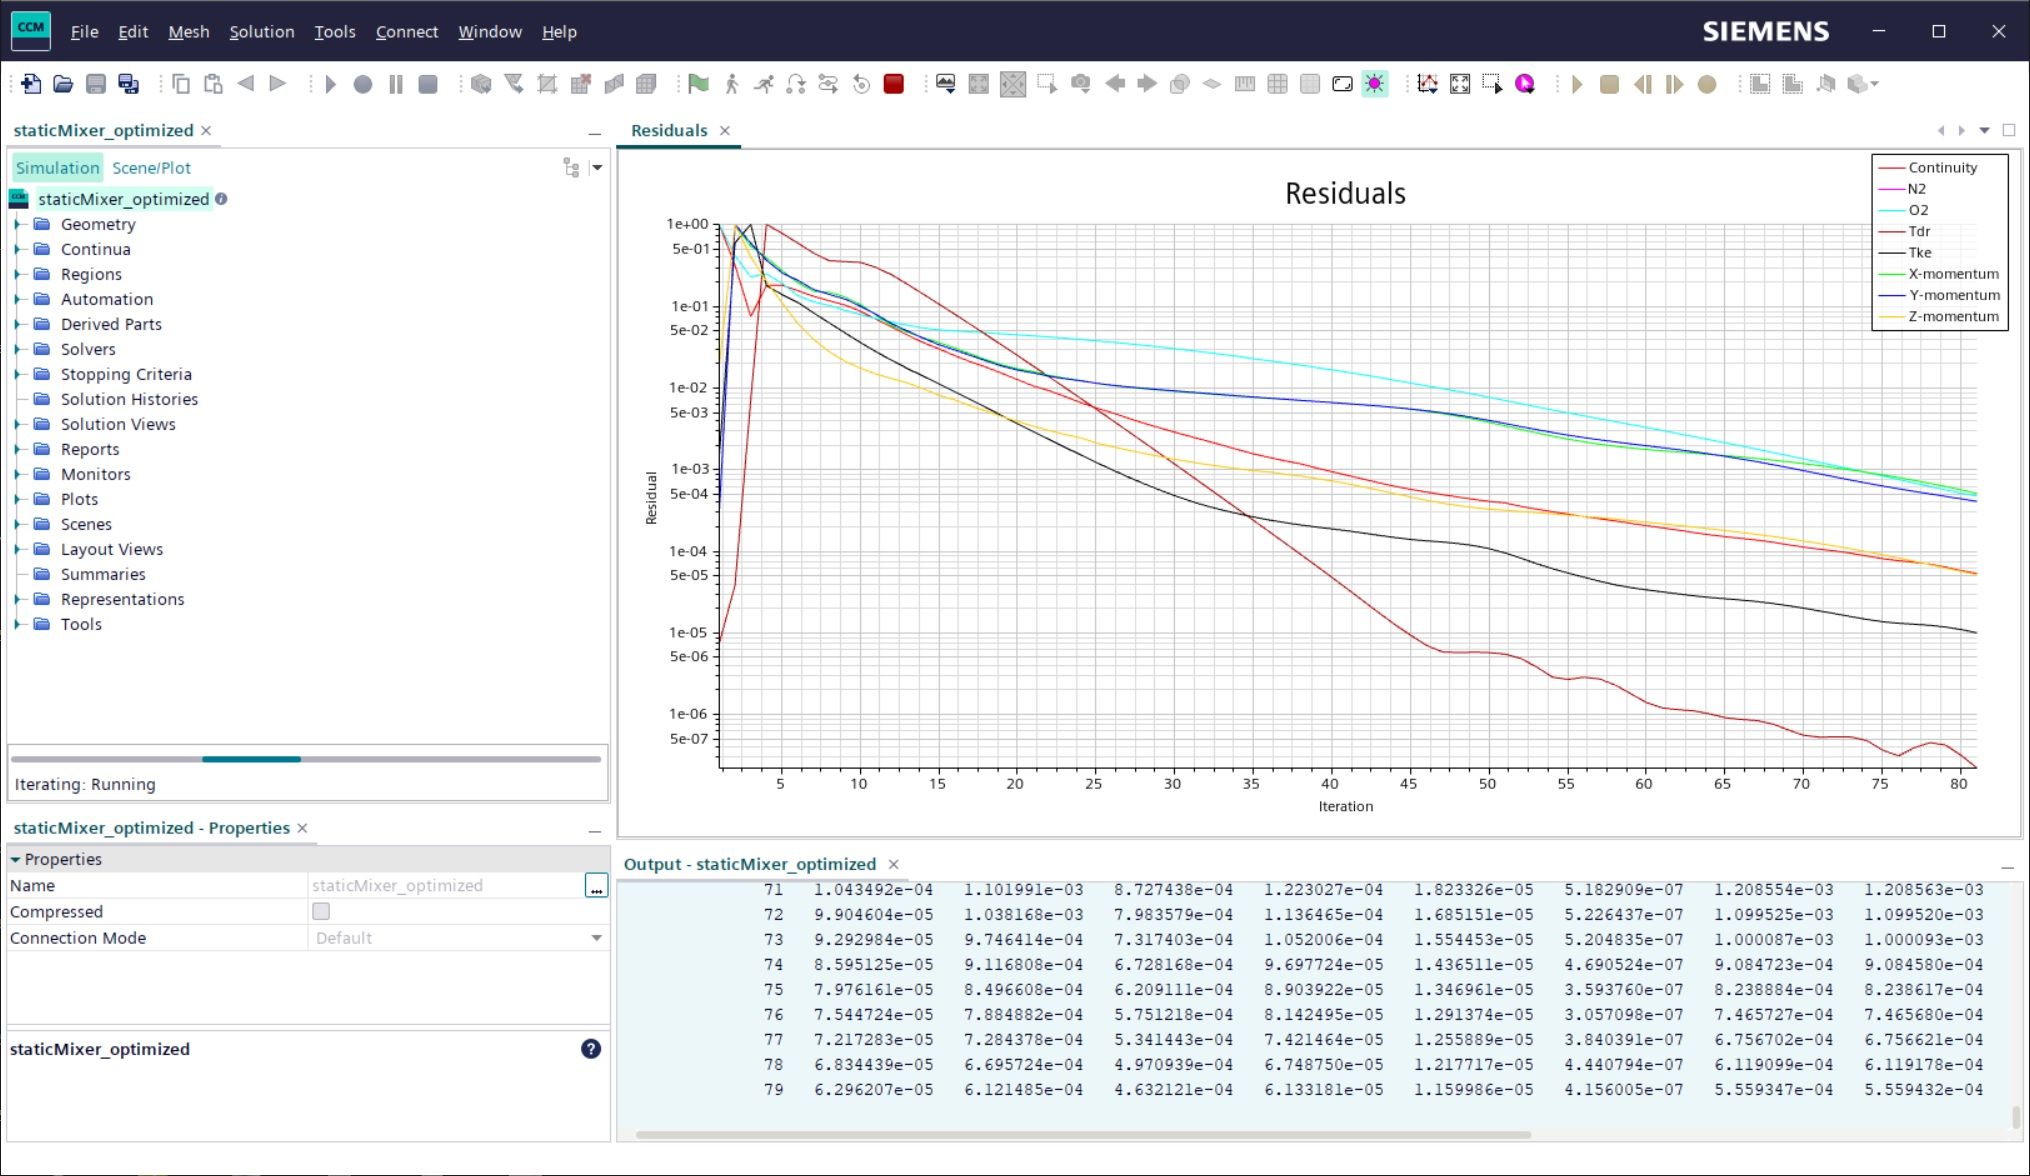The image size is (2030, 1176).
Task: Select the Simulation tab
Action: (57, 168)
